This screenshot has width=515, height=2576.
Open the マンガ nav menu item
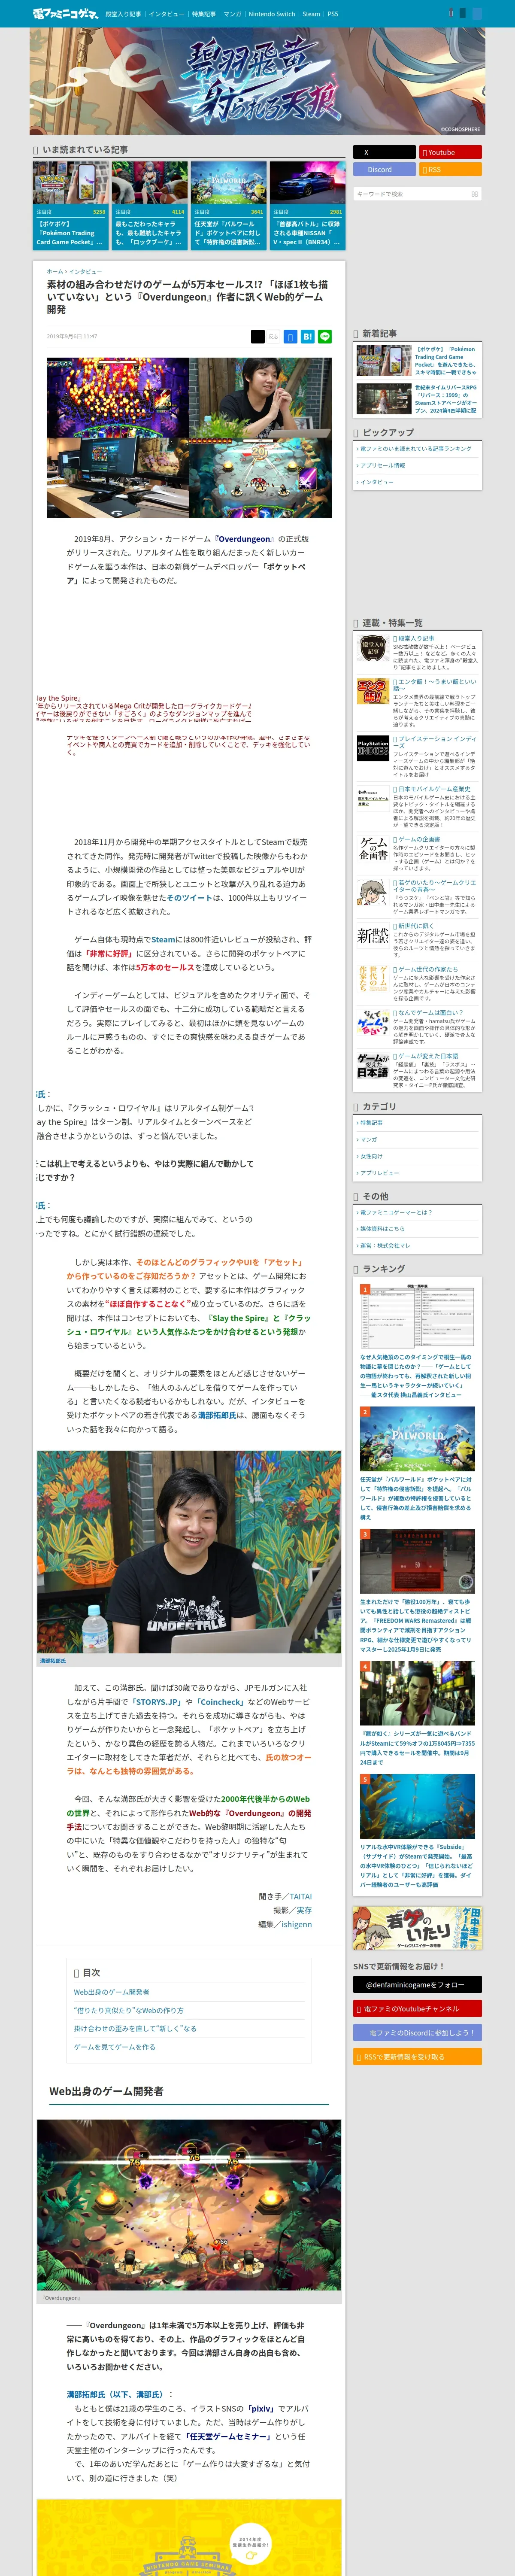(232, 14)
